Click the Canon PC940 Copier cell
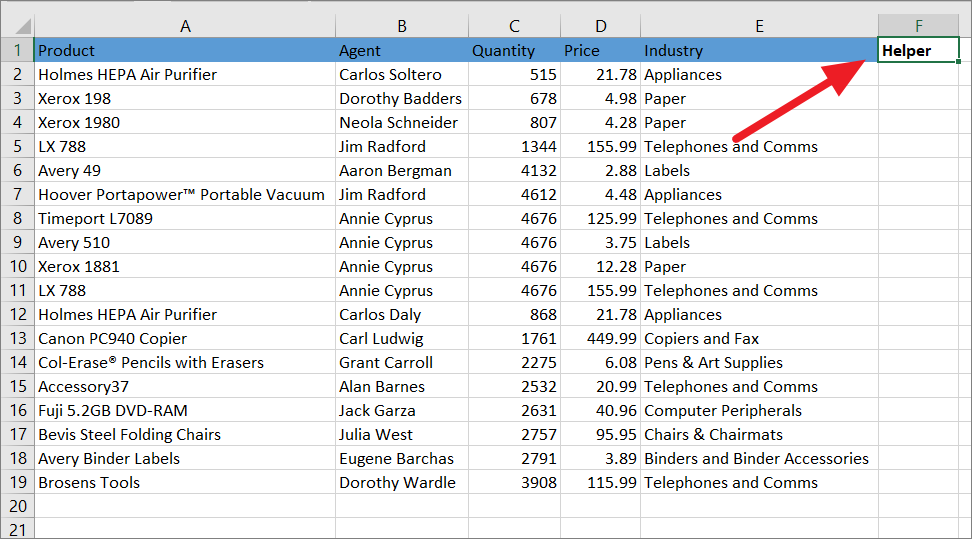972x539 pixels. 185,338
